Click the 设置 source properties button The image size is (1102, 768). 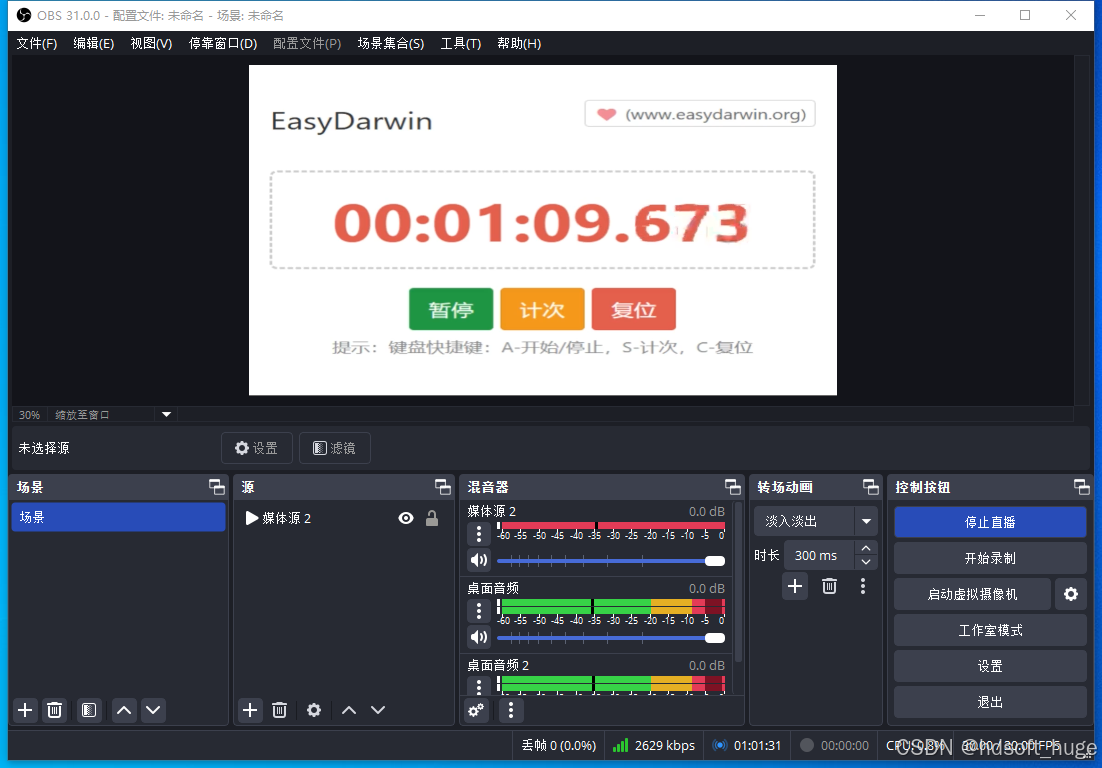pos(257,448)
